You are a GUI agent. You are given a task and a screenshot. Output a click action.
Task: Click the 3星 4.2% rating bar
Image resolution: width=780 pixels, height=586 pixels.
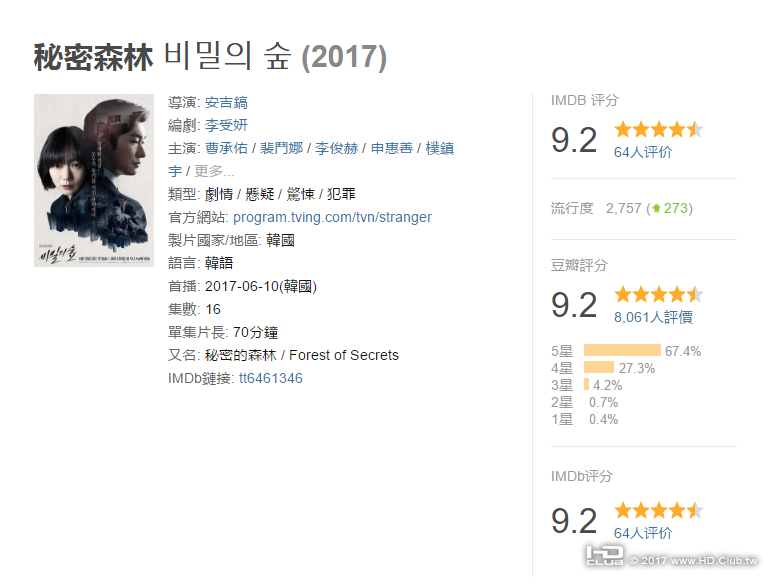point(586,385)
